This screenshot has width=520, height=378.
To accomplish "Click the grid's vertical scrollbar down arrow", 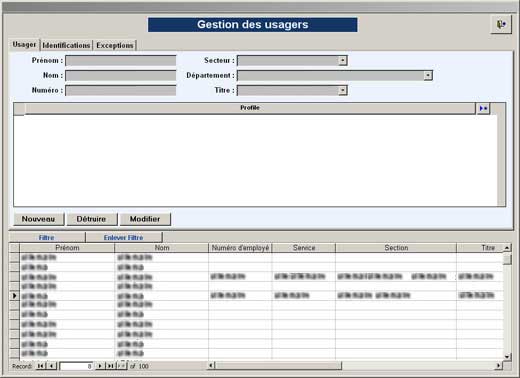I will coord(507,357).
